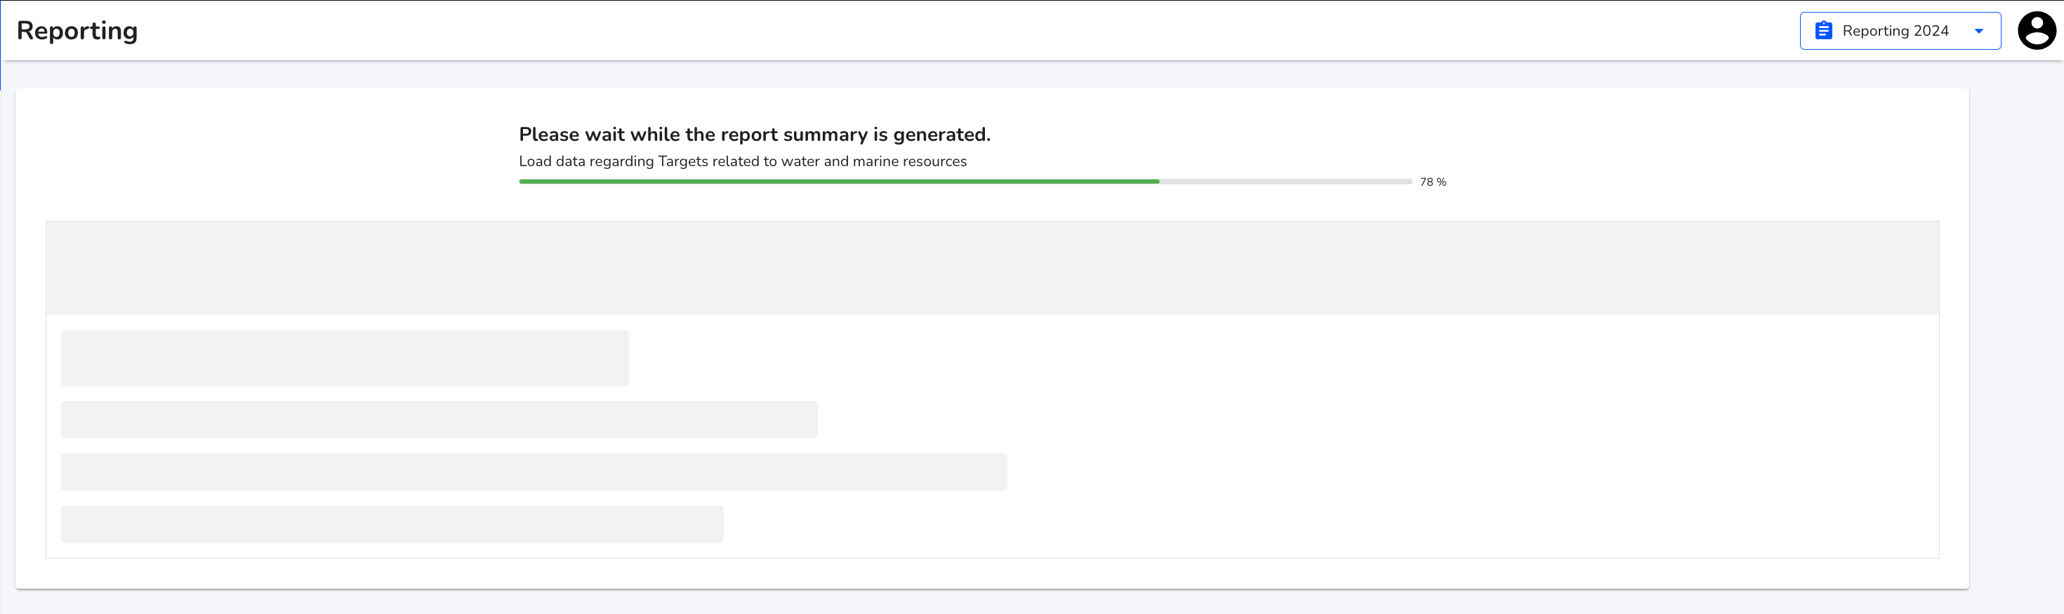The image size is (2064, 614).
Task: Select the tallest skeleton placeholder block
Action: (x=345, y=358)
